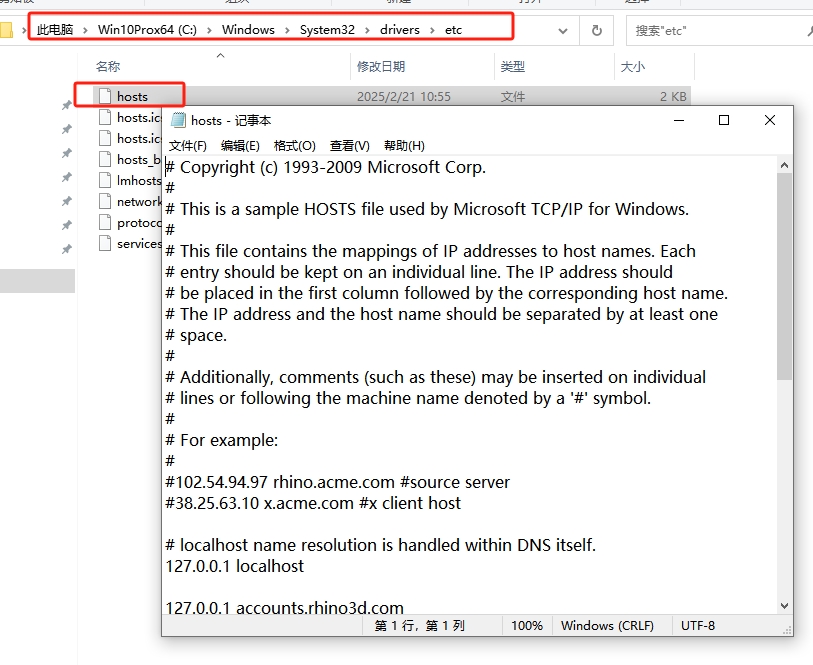Viewport: 813px width, 665px height.
Task: Maximize the hosts Notepad window
Action: [x=724, y=120]
